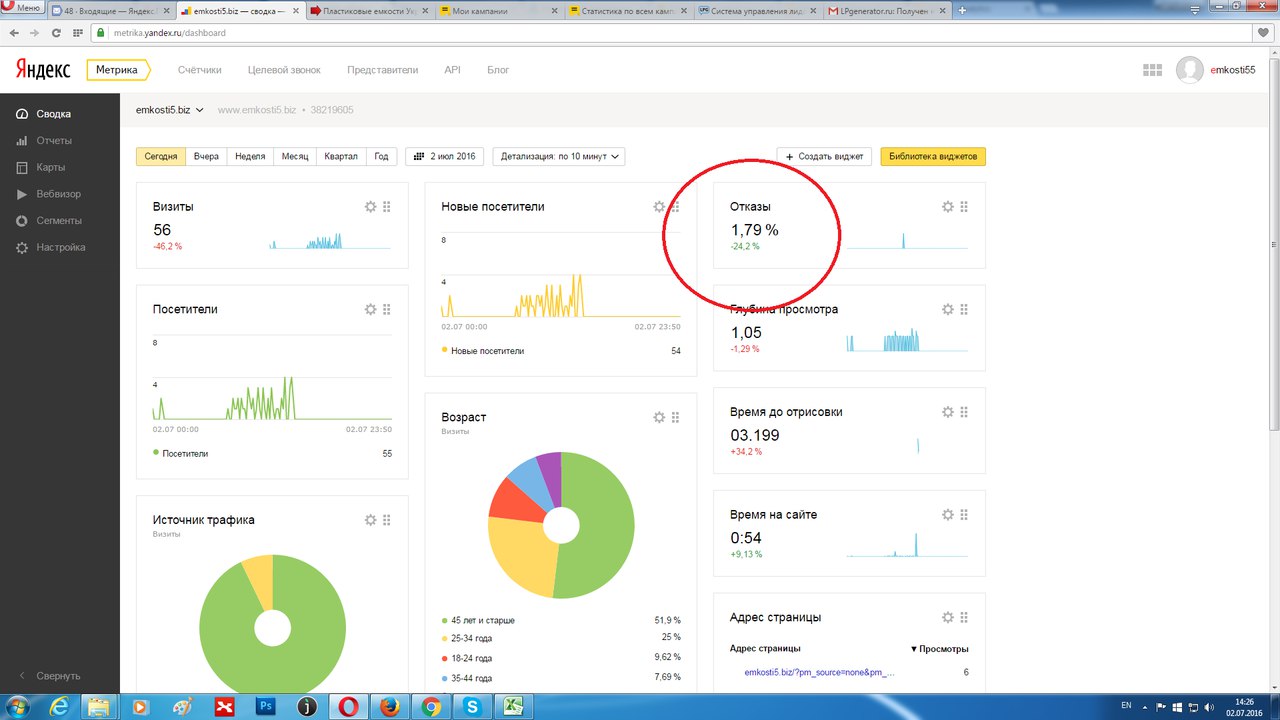Switch to Пластиковые емкости browser tab
The width and height of the screenshot is (1280, 720).
pyautogui.click(x=368, y=10)
